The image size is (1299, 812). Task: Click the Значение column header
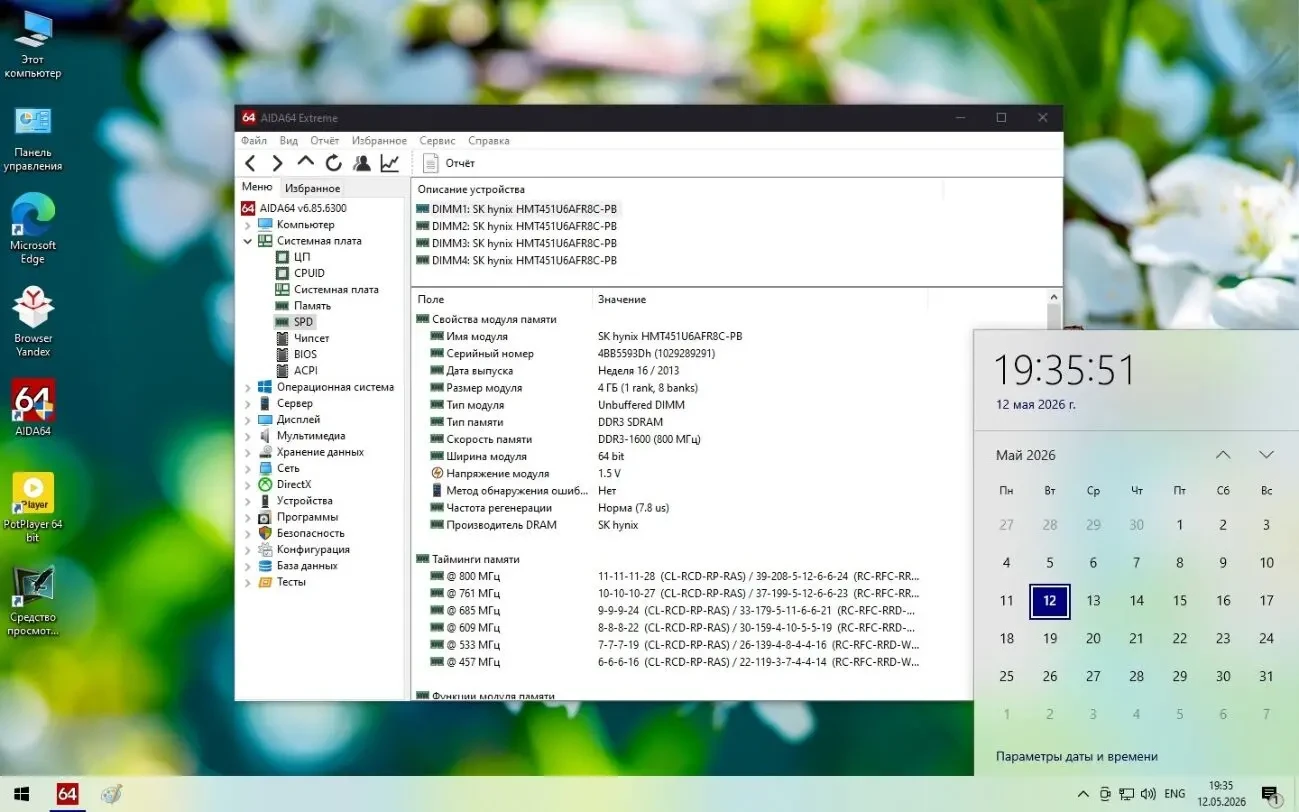point(760,299)
